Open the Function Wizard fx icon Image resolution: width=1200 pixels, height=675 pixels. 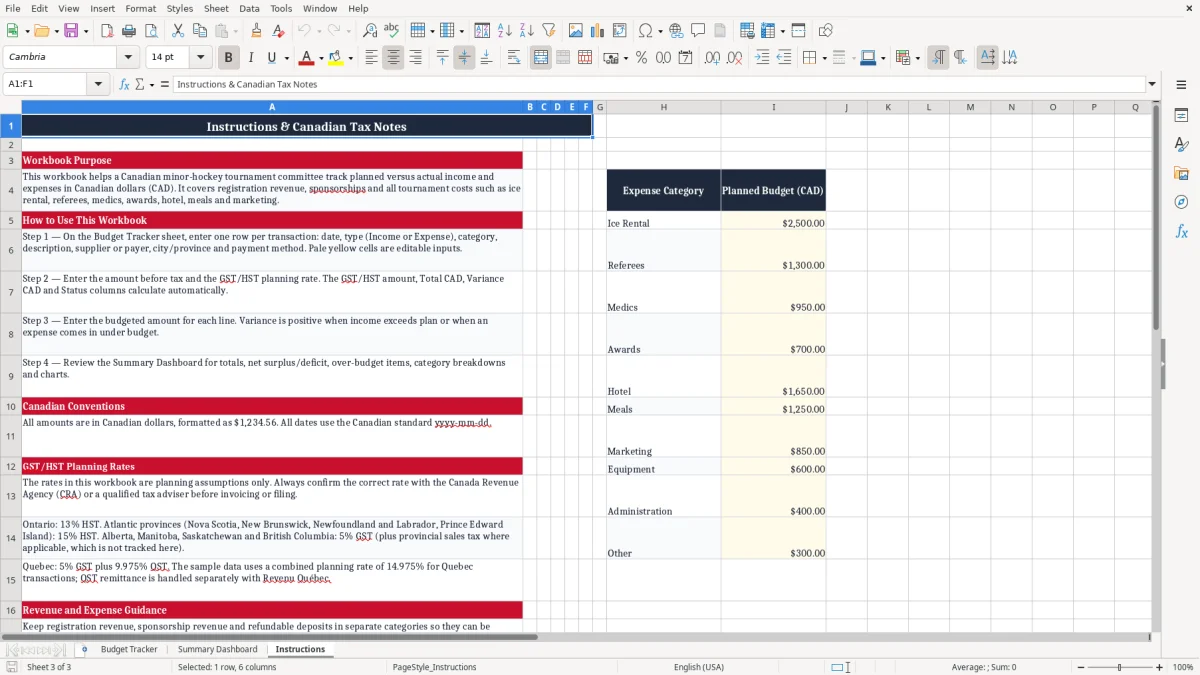pyautogui.click(x=124, y=84)
